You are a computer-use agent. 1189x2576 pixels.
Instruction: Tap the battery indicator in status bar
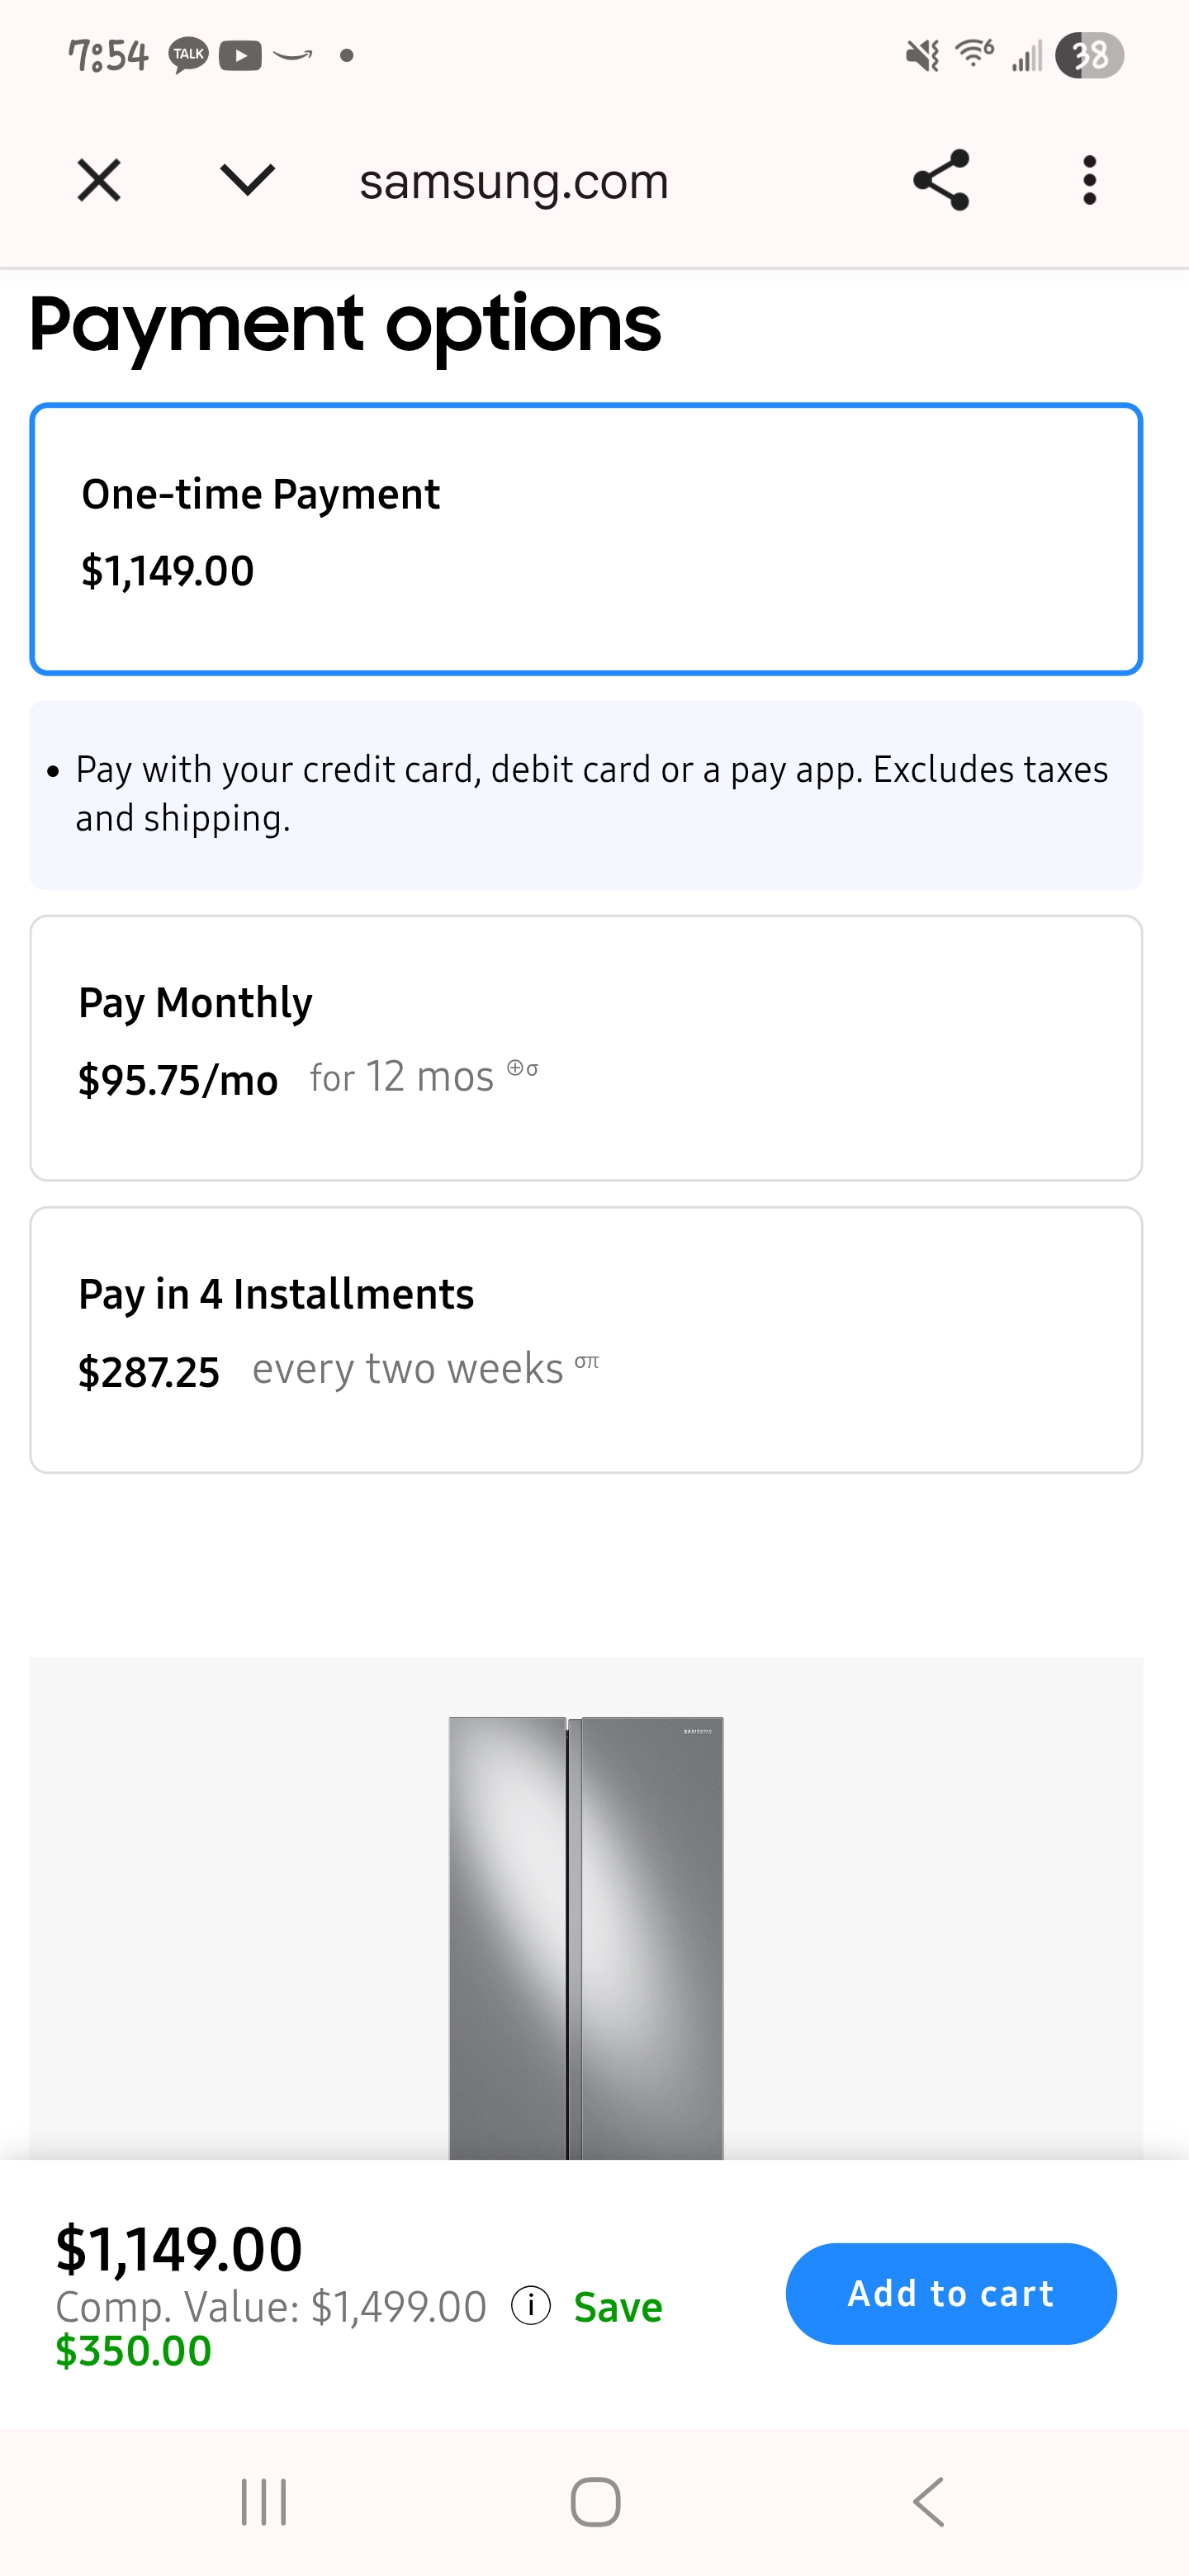[1090, 55]
